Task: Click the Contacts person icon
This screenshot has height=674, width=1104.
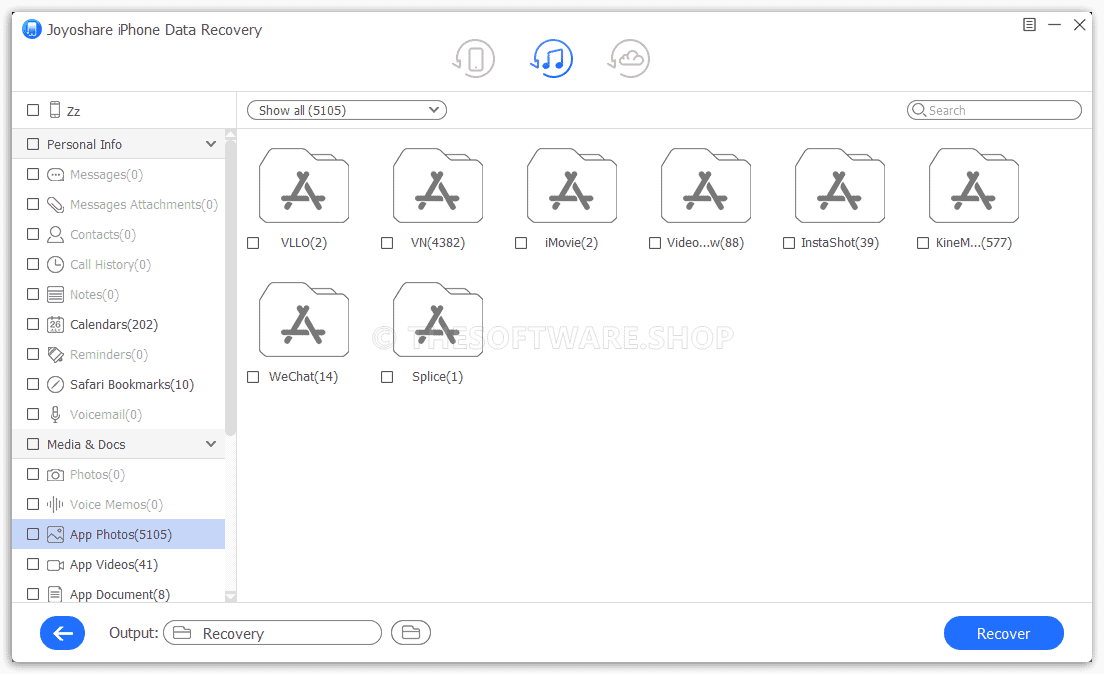Action: point(55,235)
